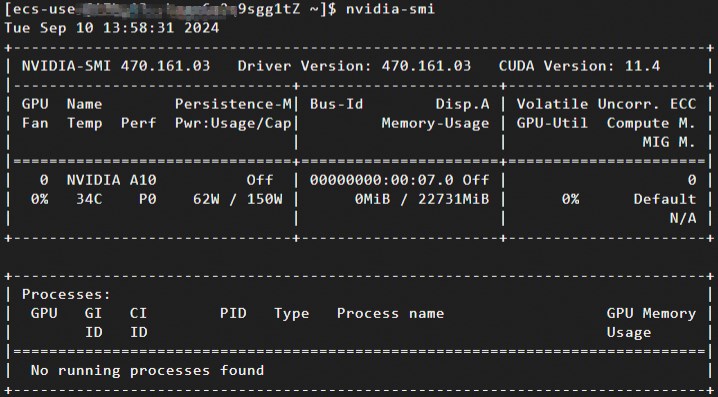Viewport: 718px width, 397px height.
Task: Click the 'Compute M.' header
Action: tap(651, 123)
